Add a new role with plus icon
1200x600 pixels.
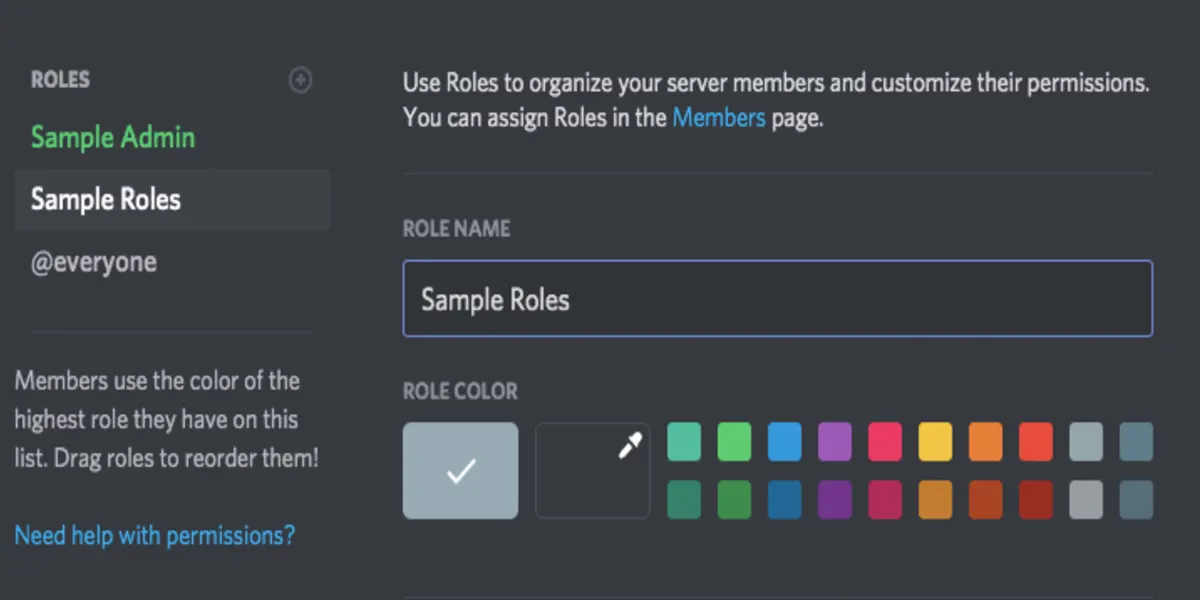[300, 81]
